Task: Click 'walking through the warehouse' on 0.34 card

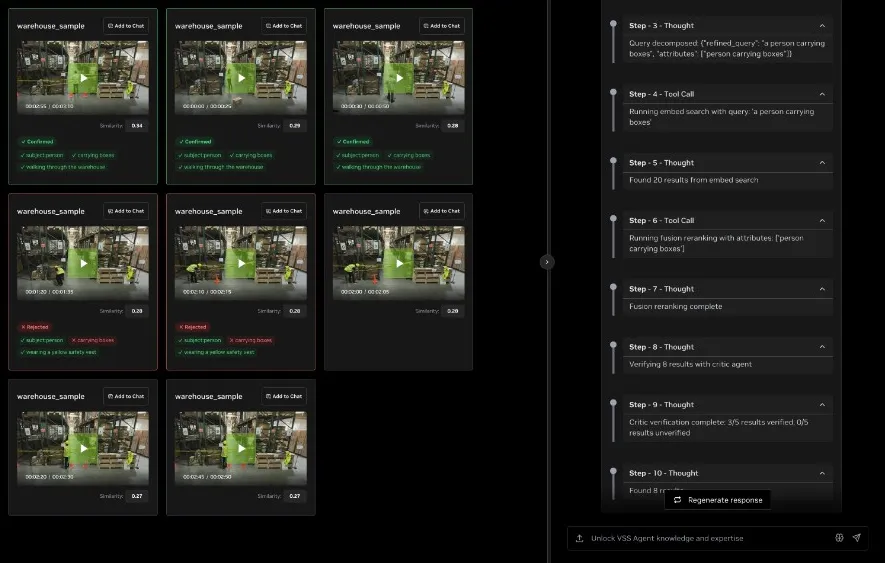Action: (x=63, y=167)
